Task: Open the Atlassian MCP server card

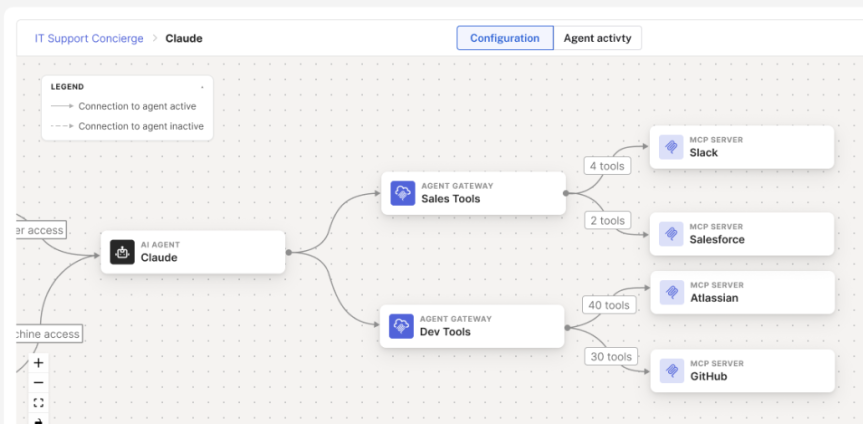Action: 742,292
